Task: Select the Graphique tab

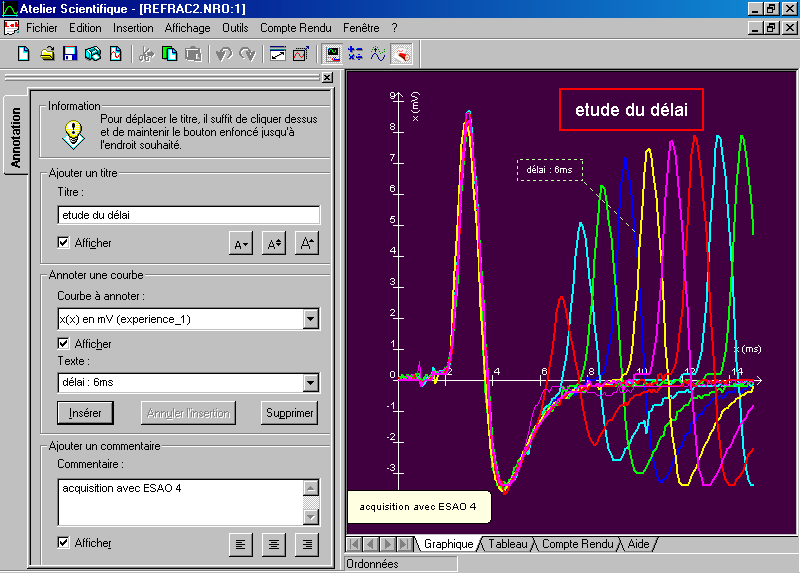Action: coord(448,544)
